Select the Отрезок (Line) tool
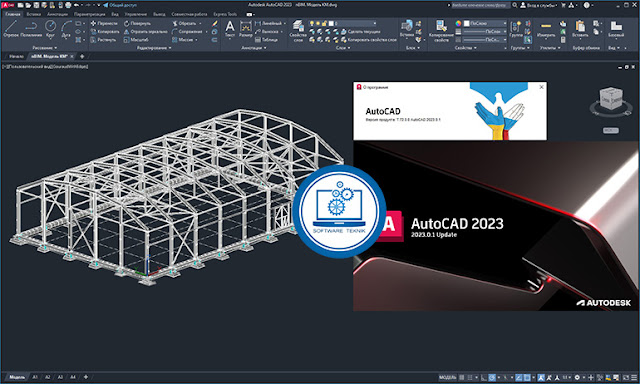This screenshot has height=384, width=640. point(11,29)
